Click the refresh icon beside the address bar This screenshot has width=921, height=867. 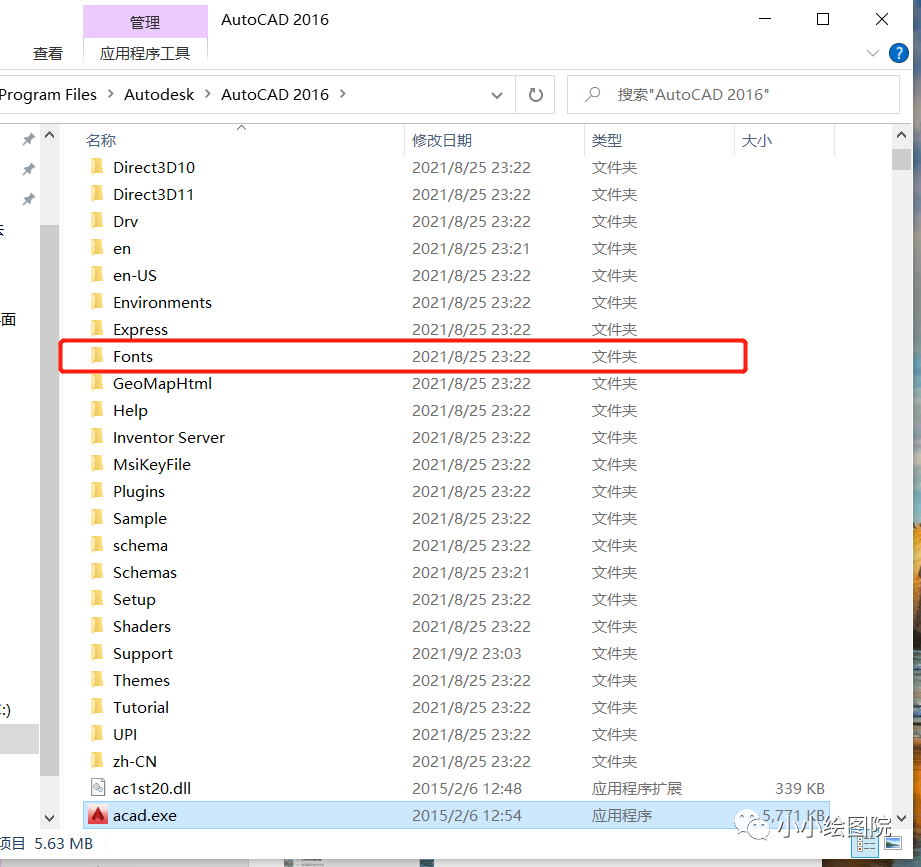[x=535, y=95]
